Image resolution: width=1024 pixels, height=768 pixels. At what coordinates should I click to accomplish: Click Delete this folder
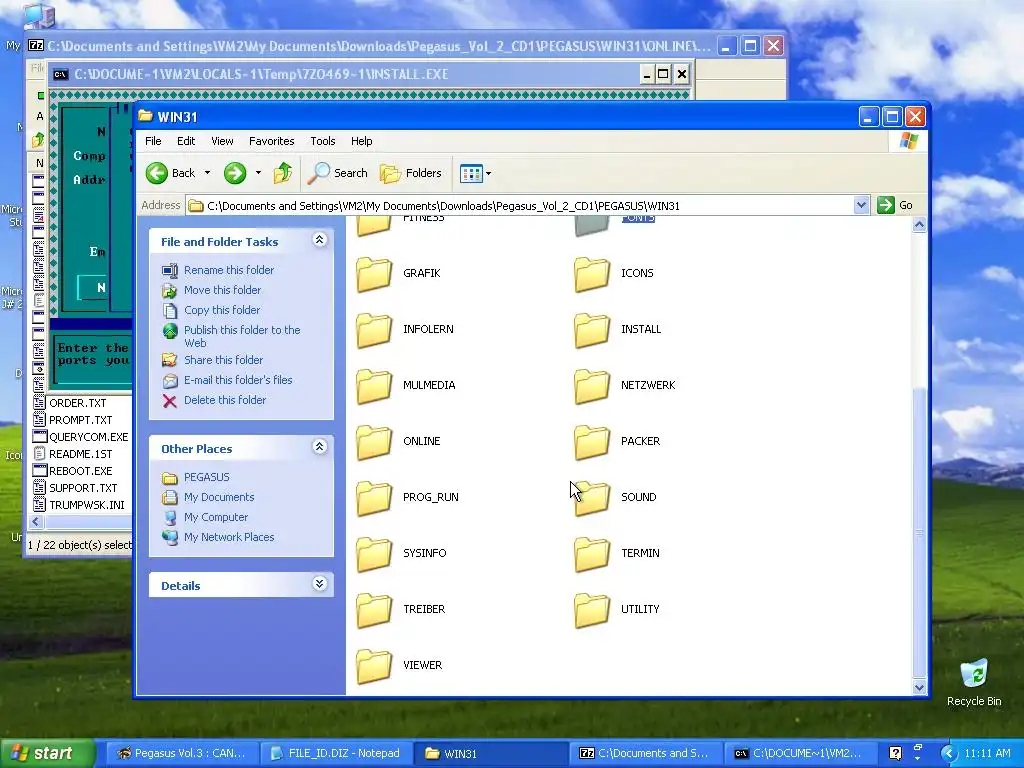coord(225,400)
